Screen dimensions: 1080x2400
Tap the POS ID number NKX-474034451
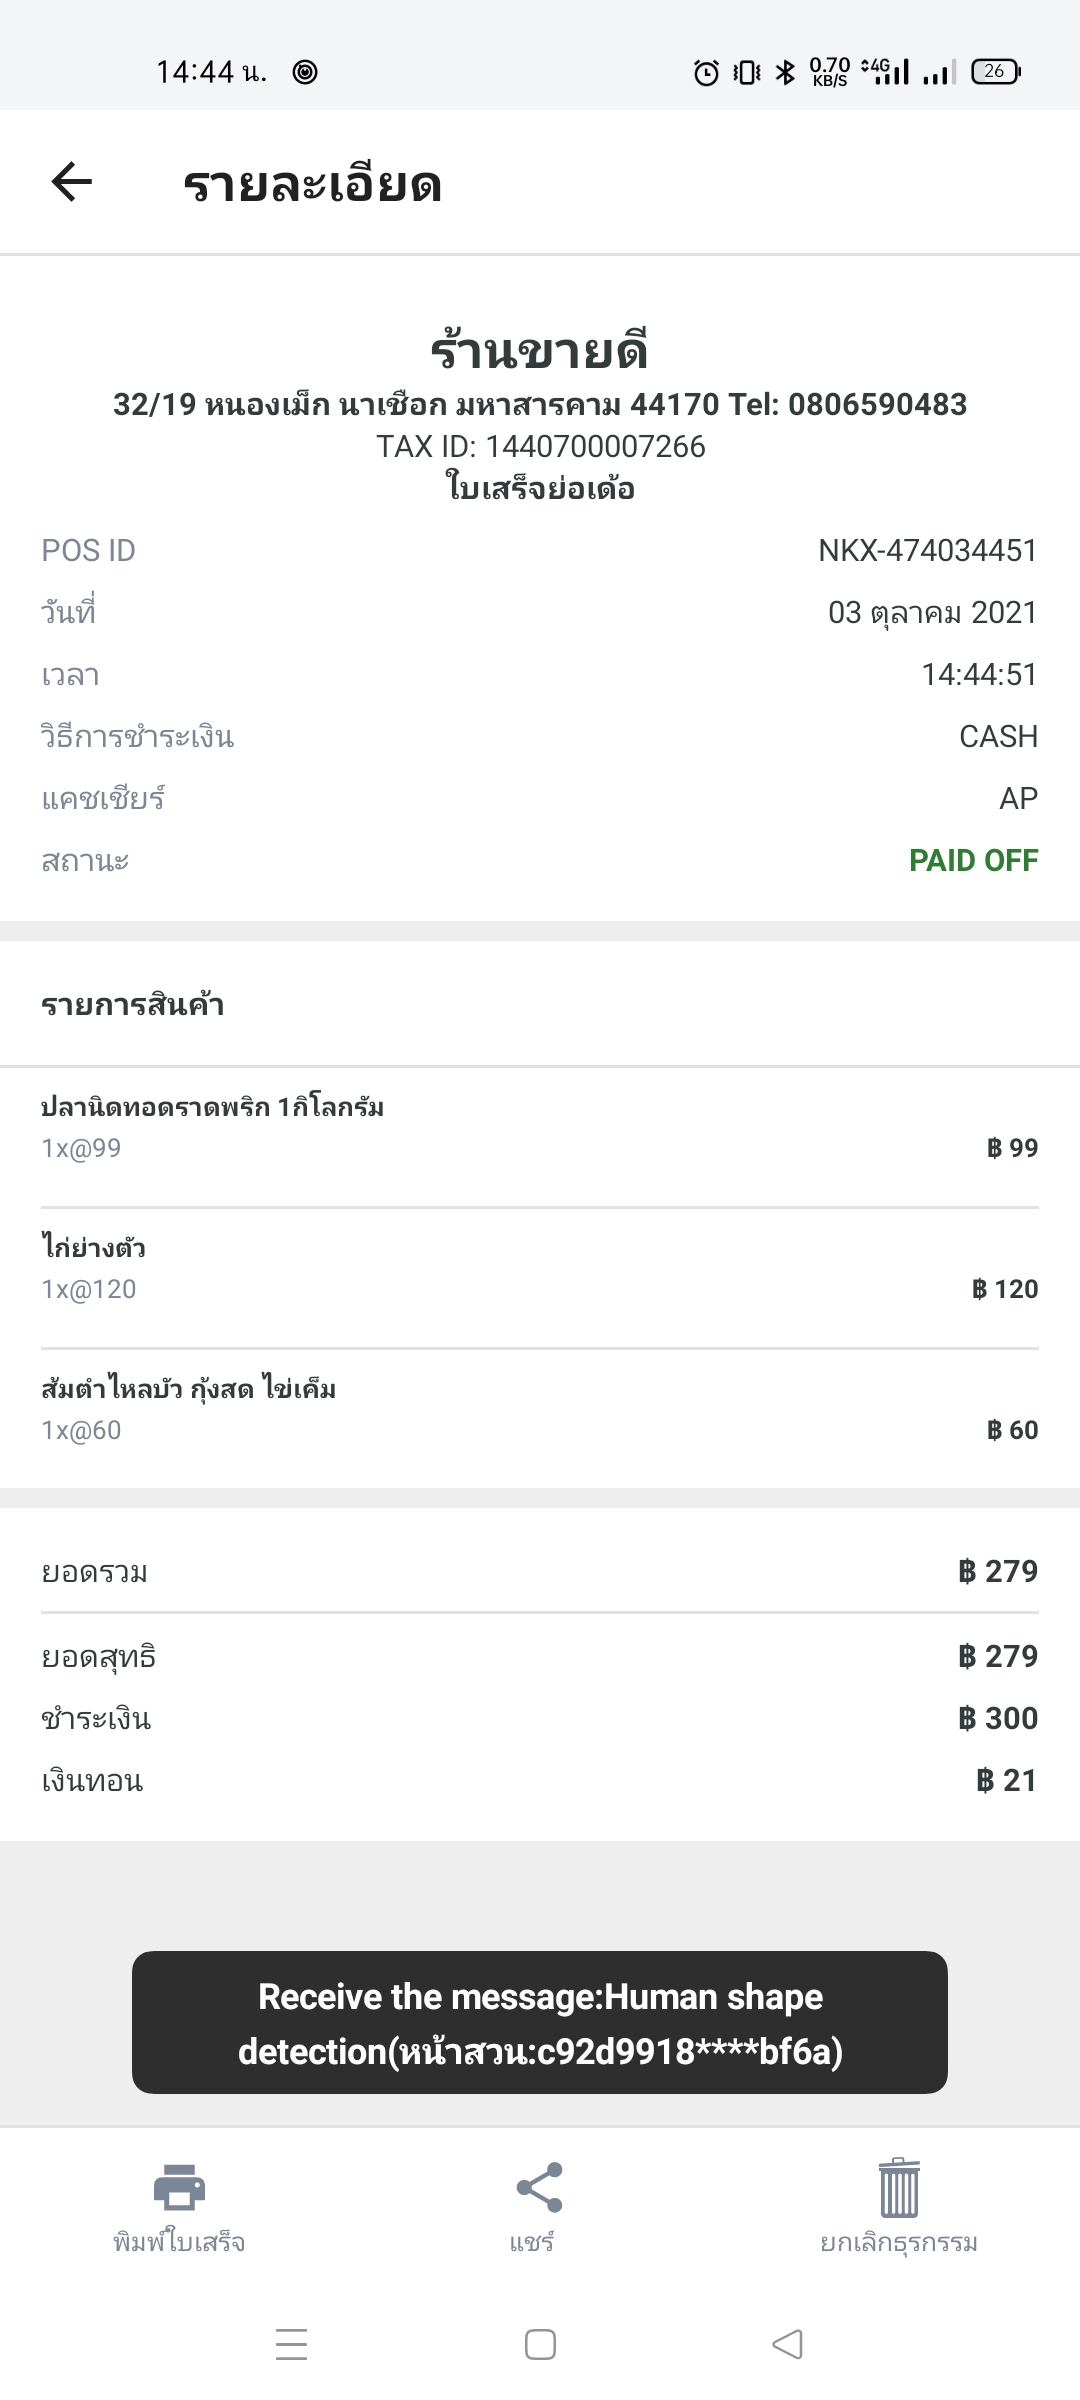tap(927, 550)
